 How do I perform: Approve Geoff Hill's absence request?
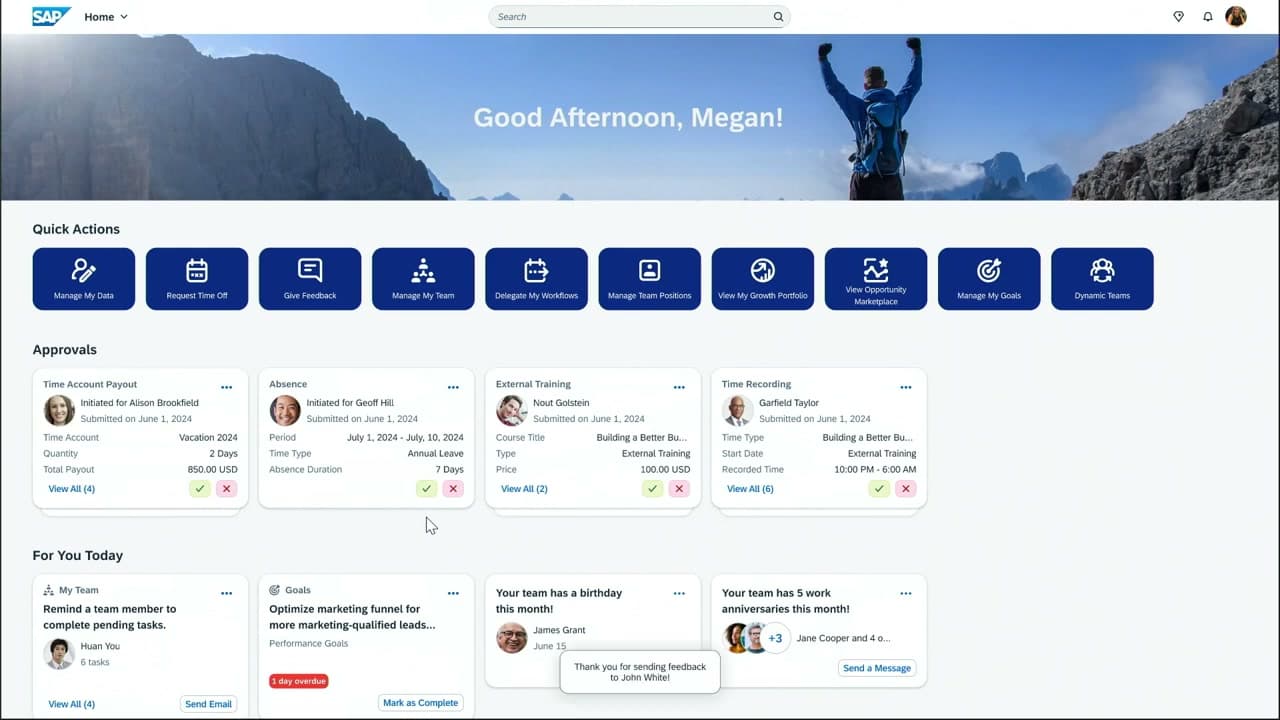[x=427, y=489]
